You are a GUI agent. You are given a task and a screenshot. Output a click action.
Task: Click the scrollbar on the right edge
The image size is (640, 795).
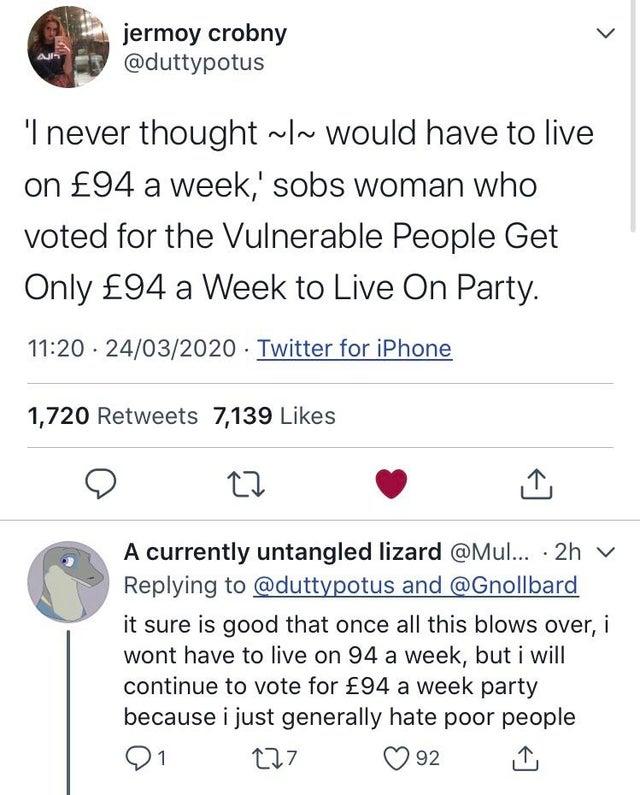pos(635,110)
